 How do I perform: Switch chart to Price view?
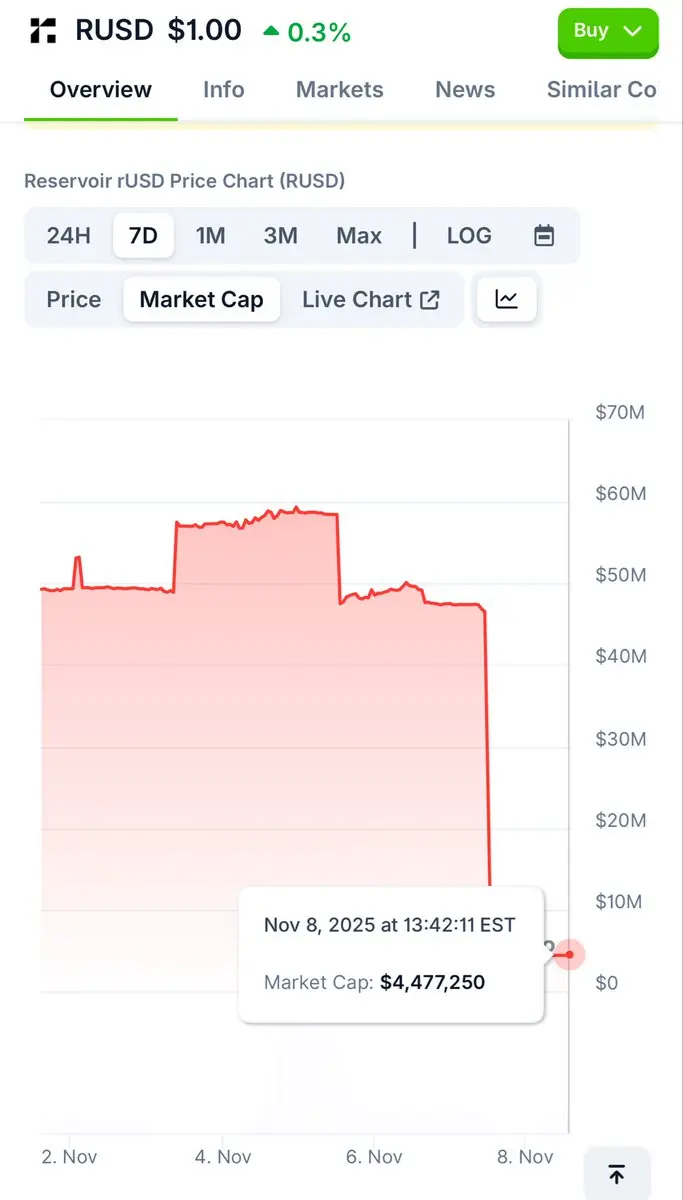pyautogui.click(x=74, y=300)
